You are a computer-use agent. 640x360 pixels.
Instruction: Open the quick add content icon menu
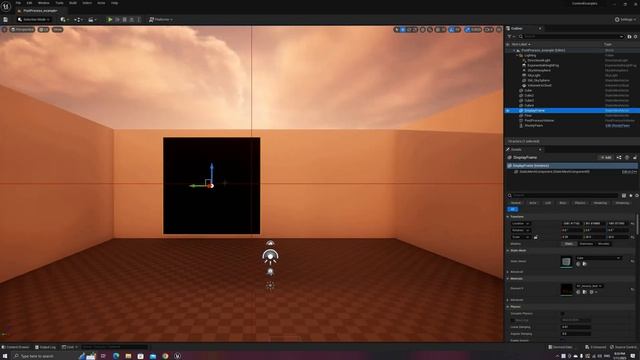[x=63, y=20]
